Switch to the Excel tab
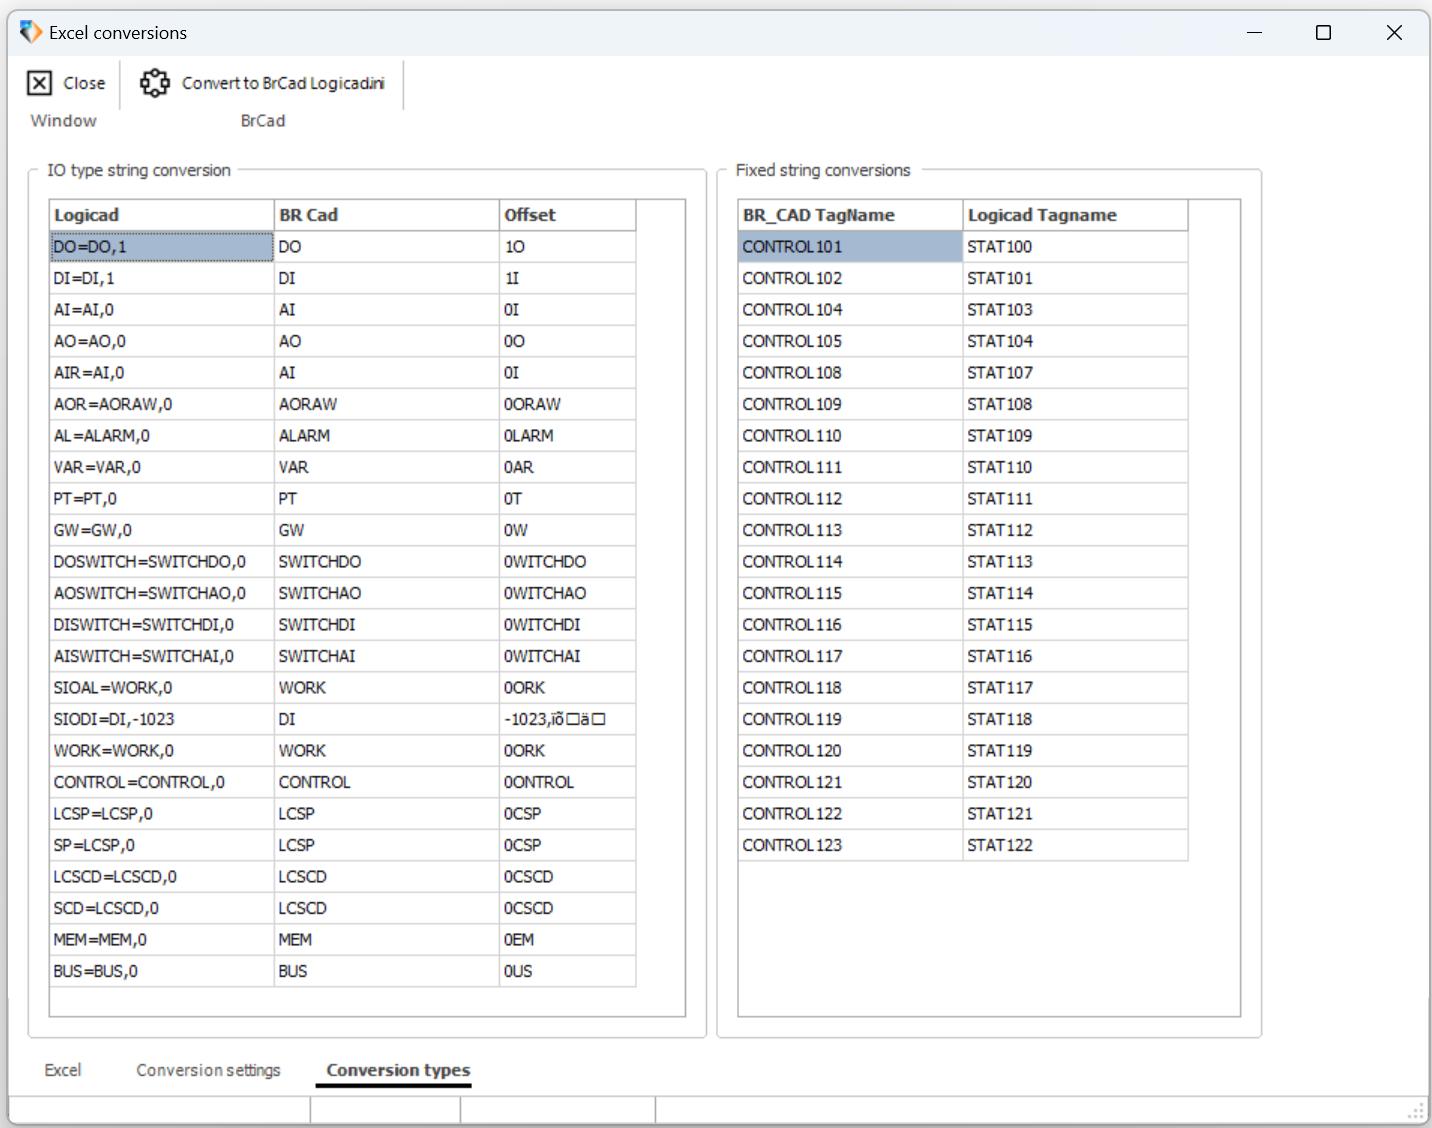The image size is (1432, 1128). (63, 1070)
